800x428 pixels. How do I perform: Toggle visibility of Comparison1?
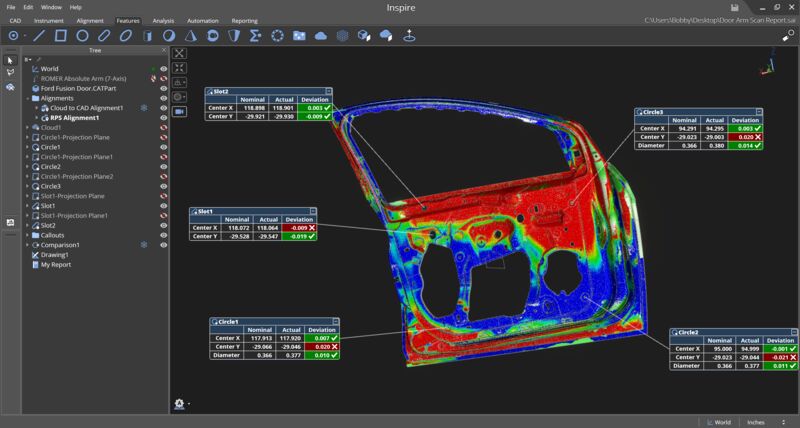[164, 245]
